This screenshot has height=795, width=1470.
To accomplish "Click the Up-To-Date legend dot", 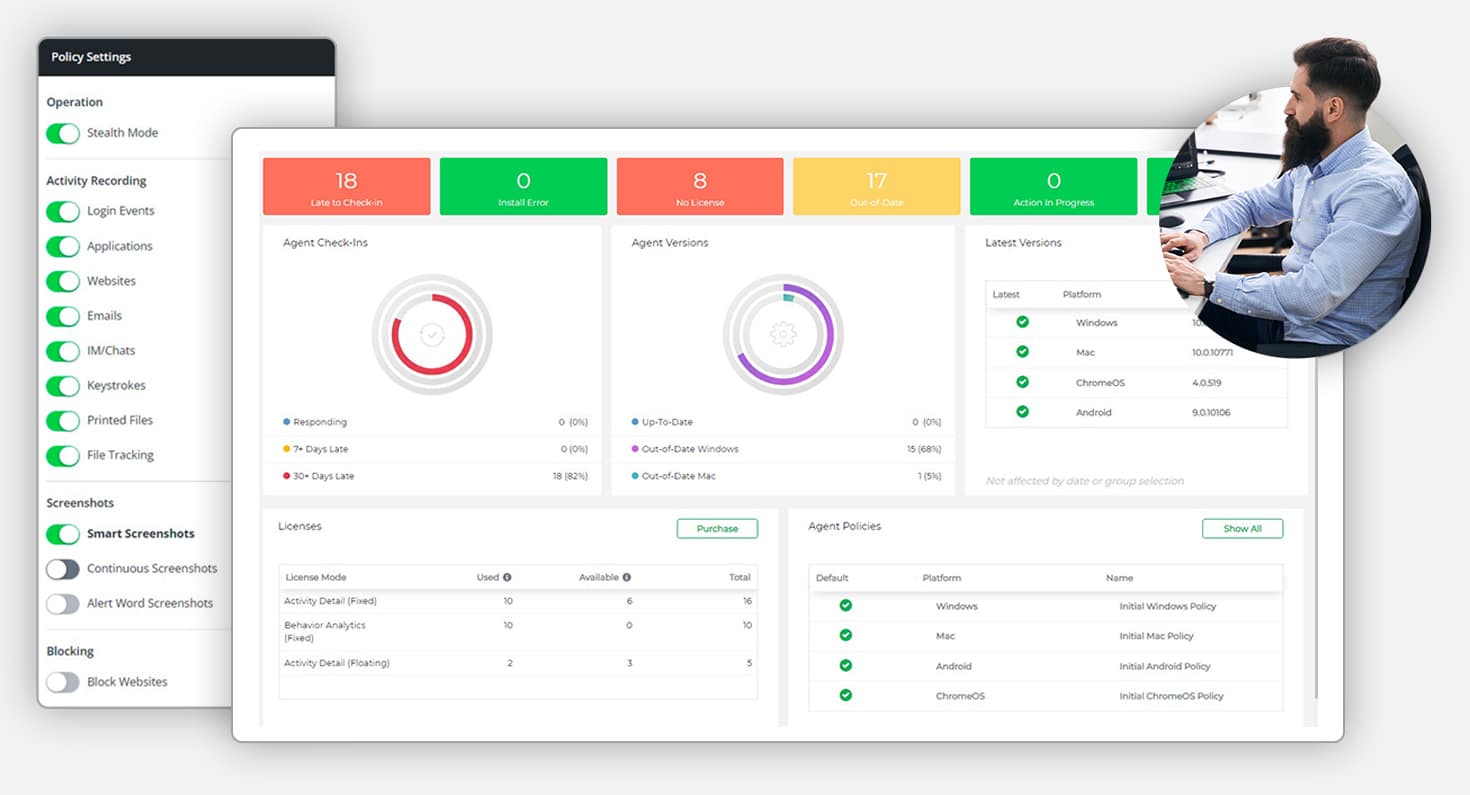I will pos(636,422).
